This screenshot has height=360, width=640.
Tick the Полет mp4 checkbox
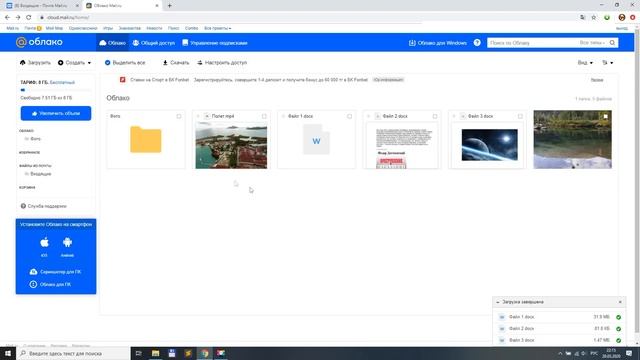[x=264, y=116]
